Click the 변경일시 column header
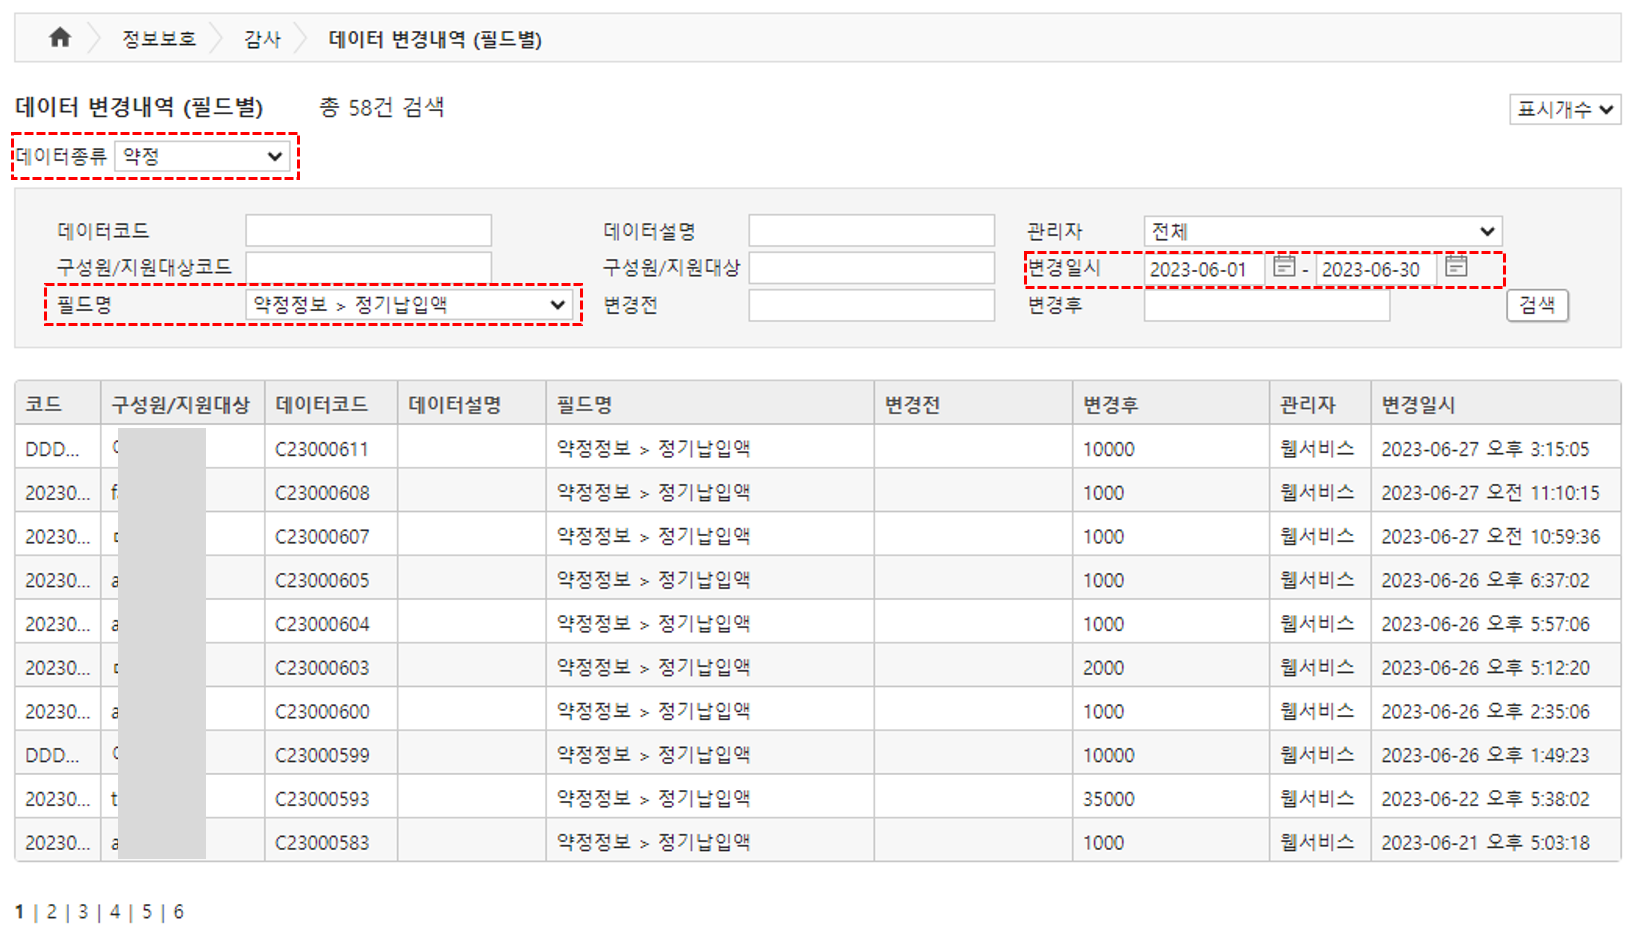The image size is (1647, 934). pos(1417,405)
